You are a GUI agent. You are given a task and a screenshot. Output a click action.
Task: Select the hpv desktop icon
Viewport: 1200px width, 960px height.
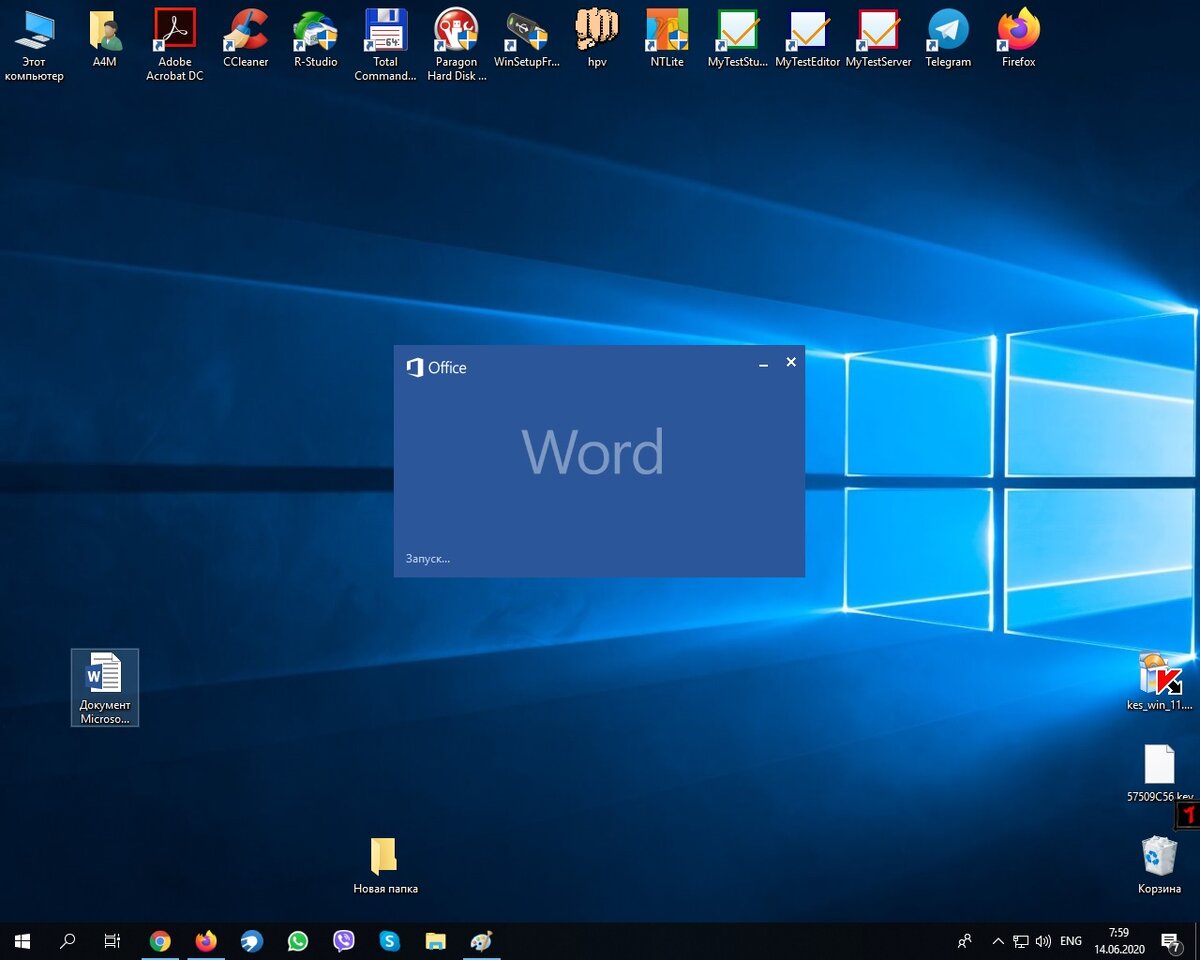[x=597, y=40]
